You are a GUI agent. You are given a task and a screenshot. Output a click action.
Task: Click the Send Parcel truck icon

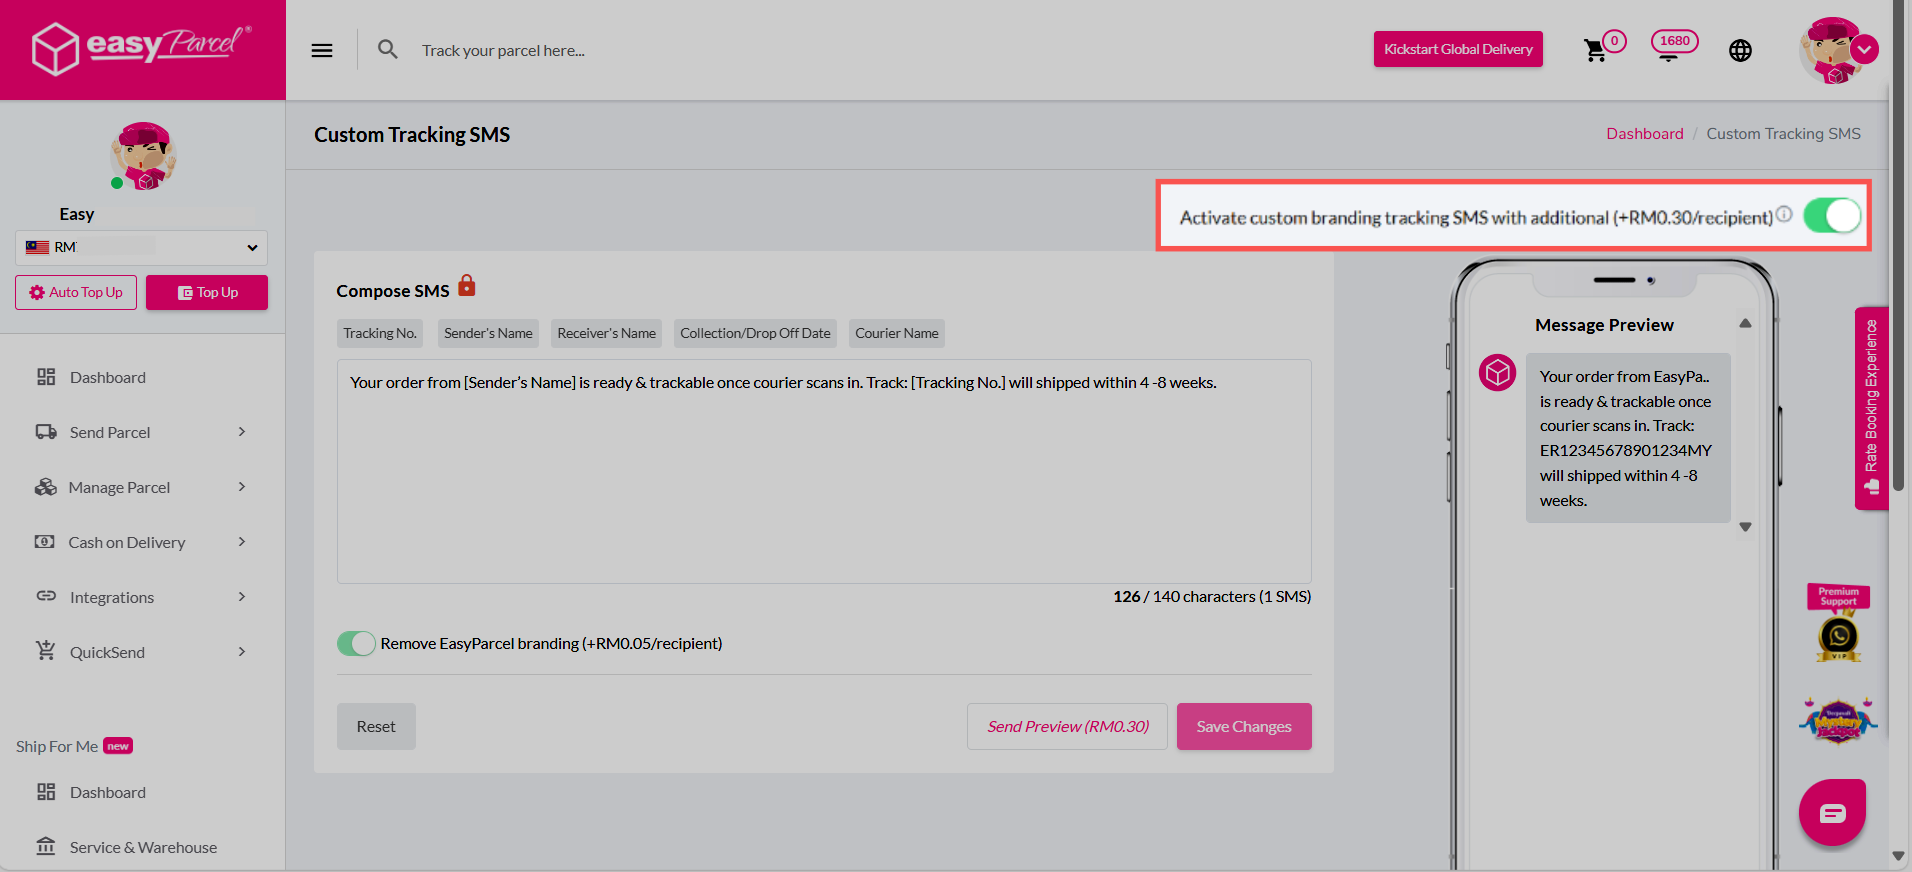click(x=46, y=432)
